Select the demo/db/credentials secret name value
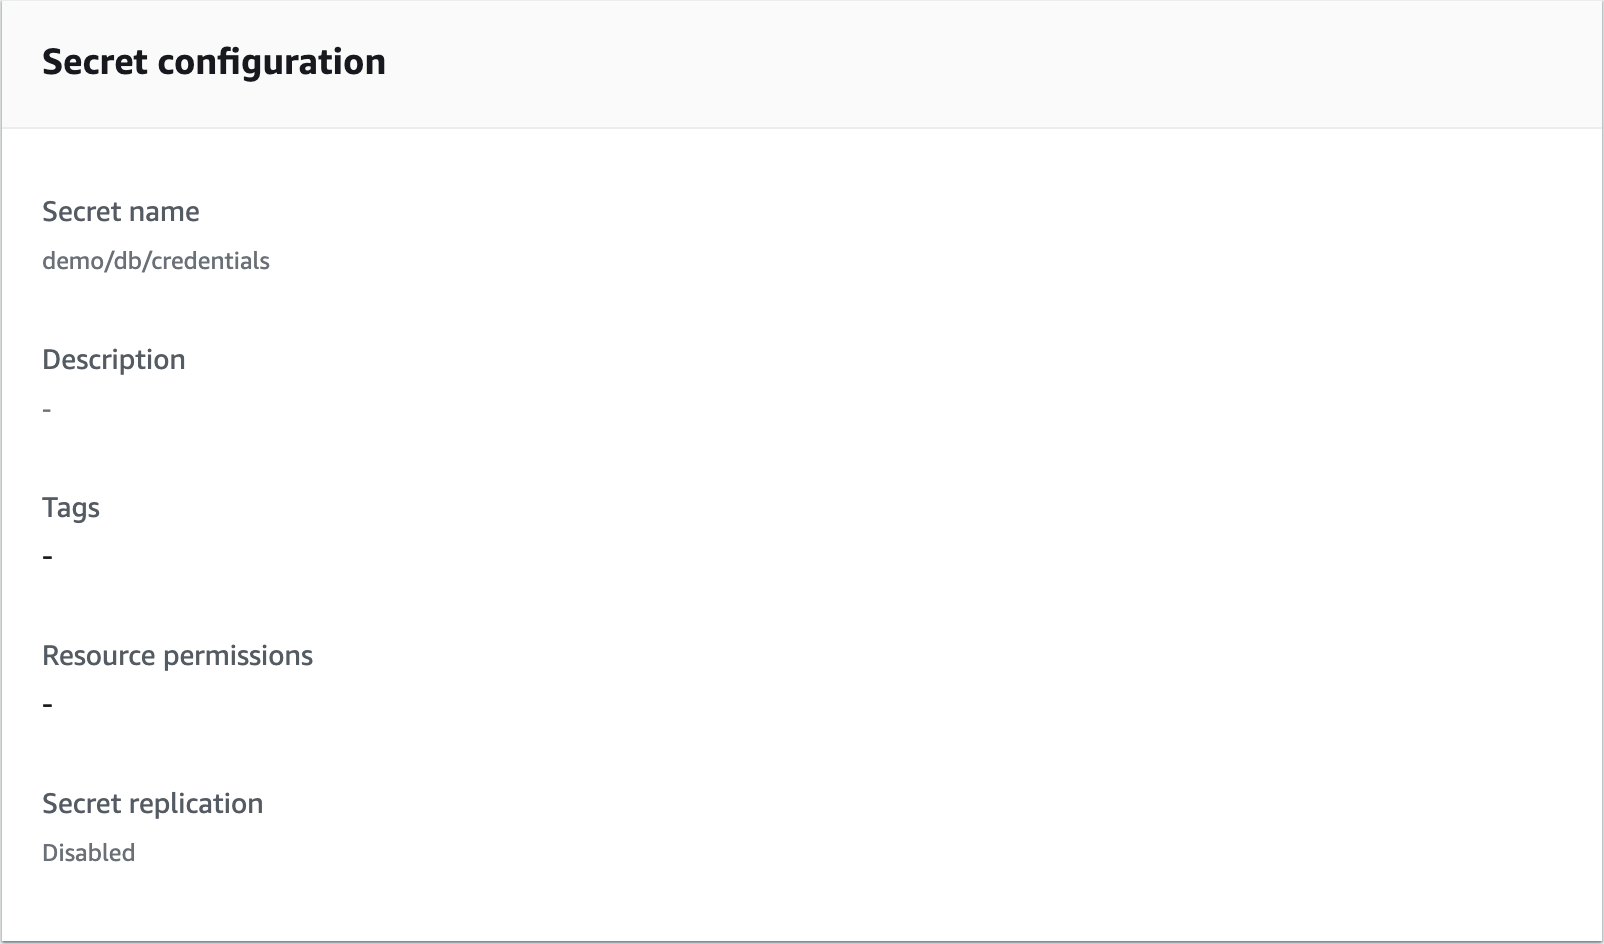 click(x=156, y=261)
